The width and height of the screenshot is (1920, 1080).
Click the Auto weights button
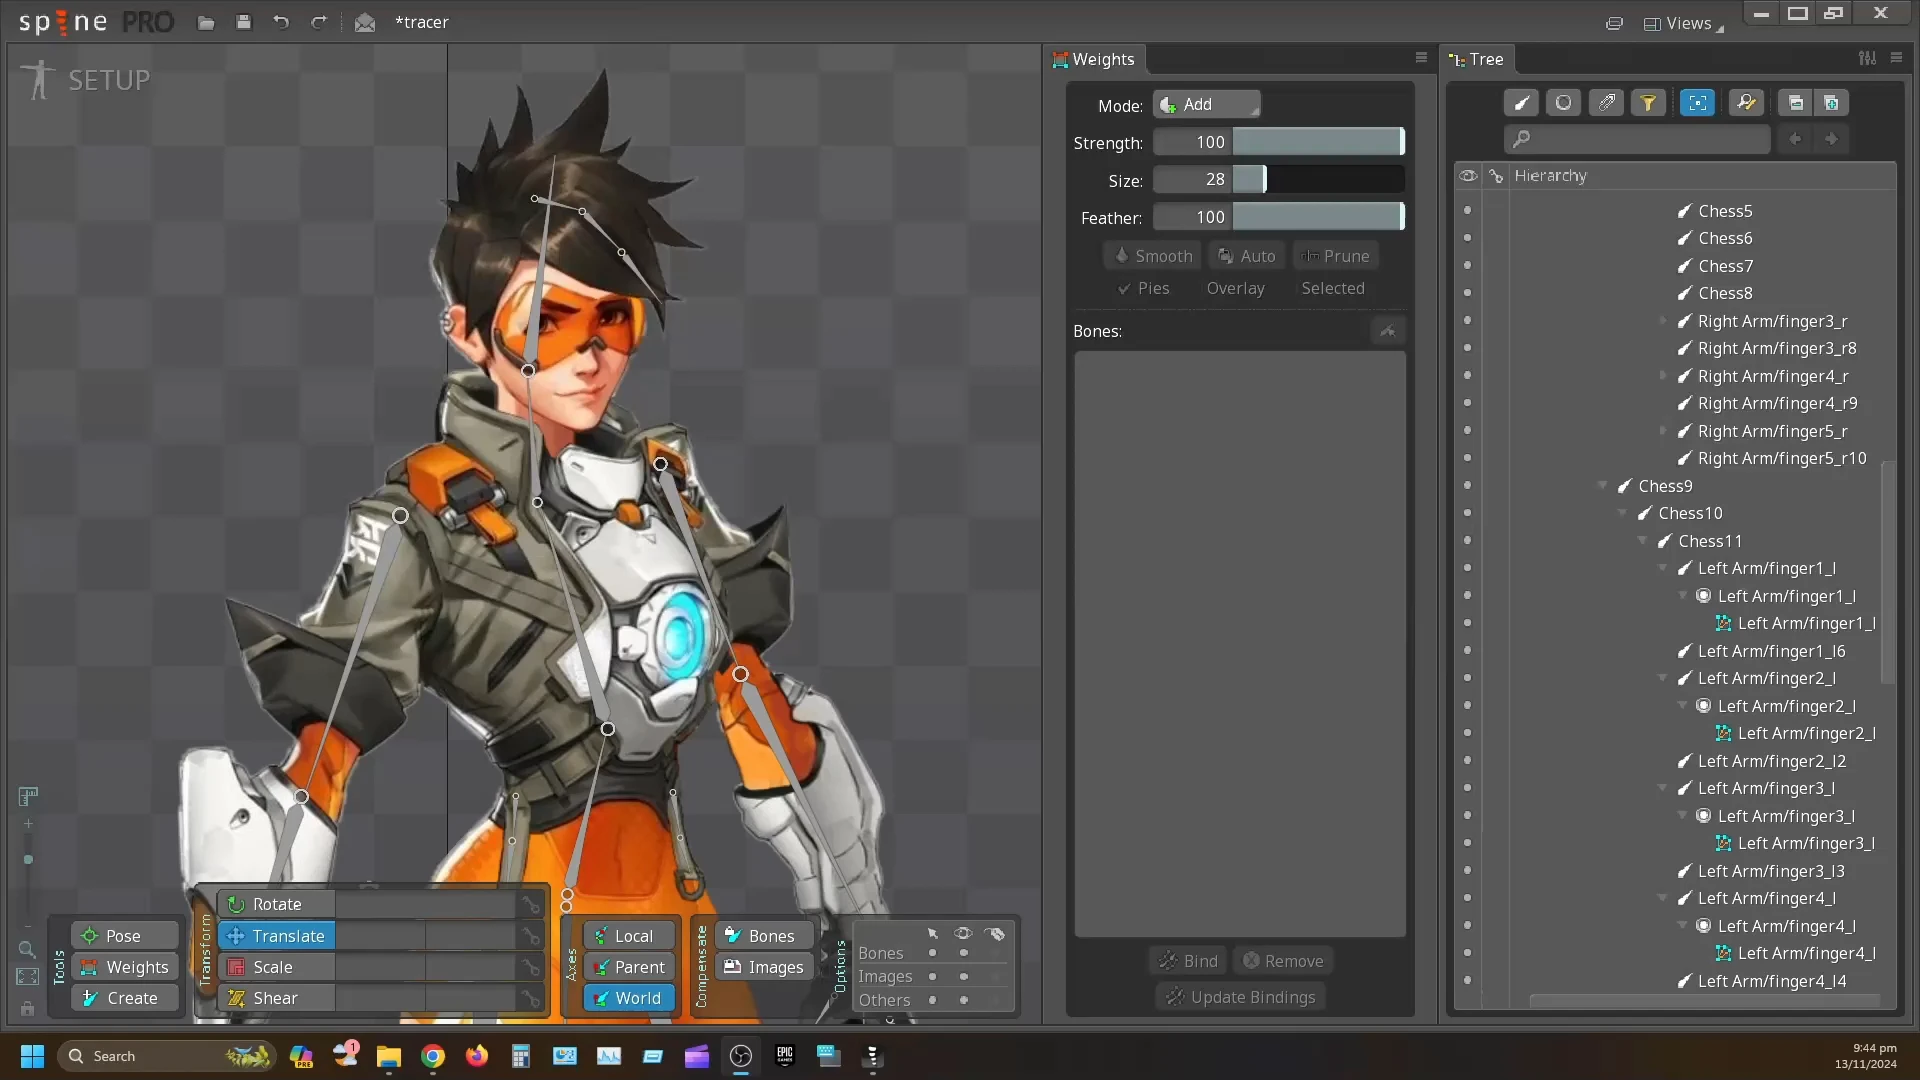1246,256
